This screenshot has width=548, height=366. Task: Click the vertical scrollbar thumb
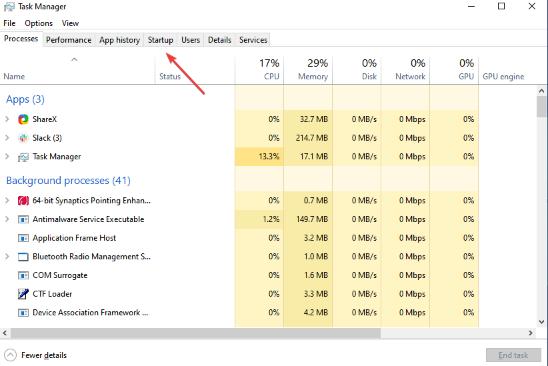click(x=541, y=107)
